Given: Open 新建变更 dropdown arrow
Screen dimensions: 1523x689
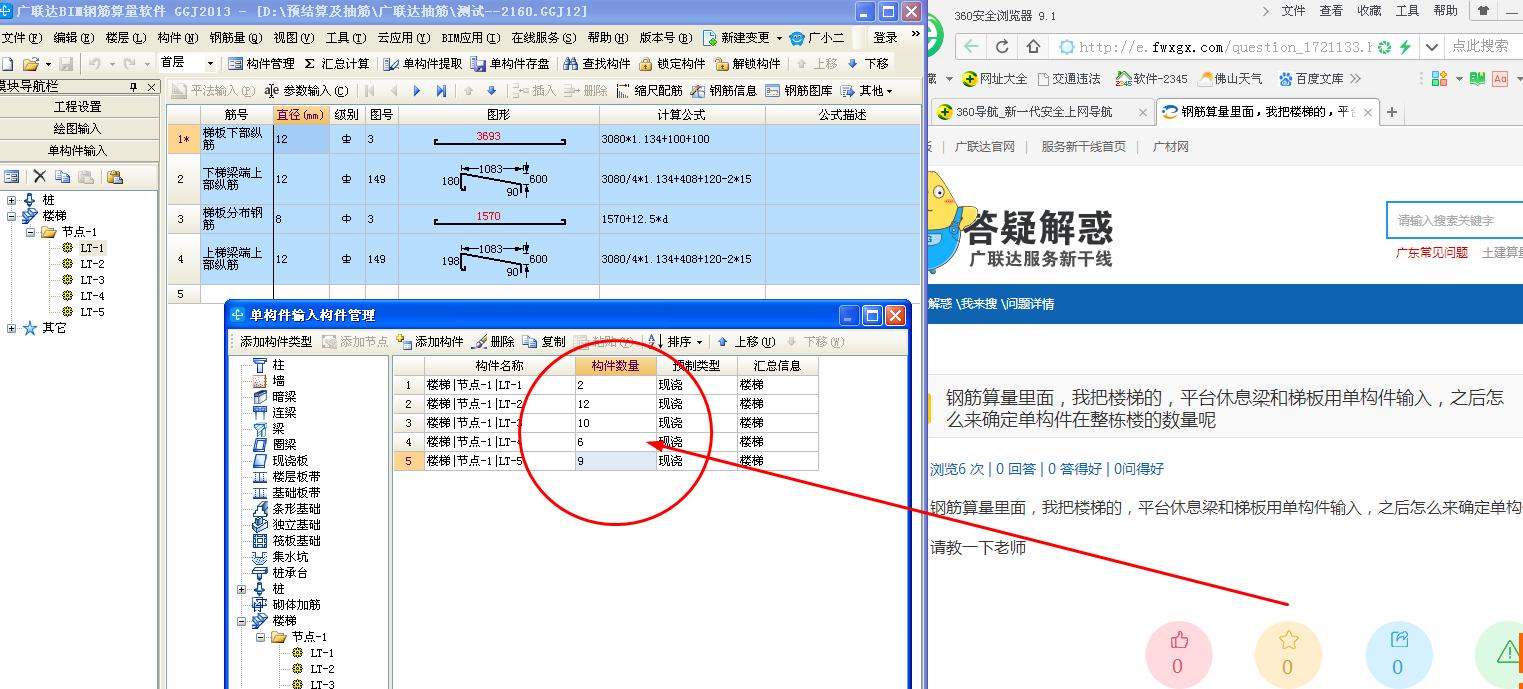Looking at the screenshot, I should coord(779,38).
